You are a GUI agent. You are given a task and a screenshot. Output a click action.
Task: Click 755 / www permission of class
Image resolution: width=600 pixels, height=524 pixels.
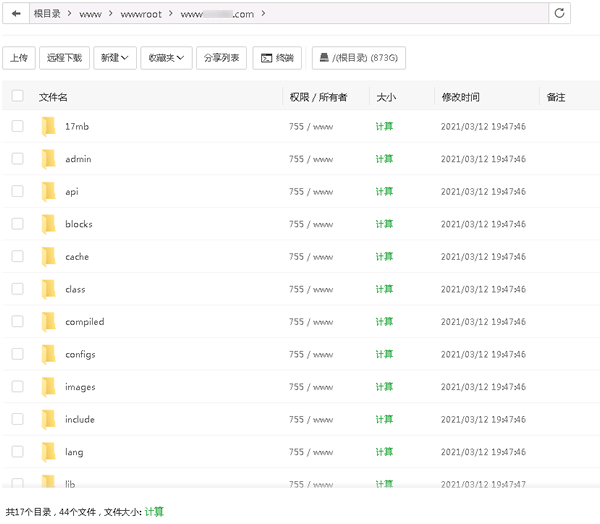click(311, 289)
